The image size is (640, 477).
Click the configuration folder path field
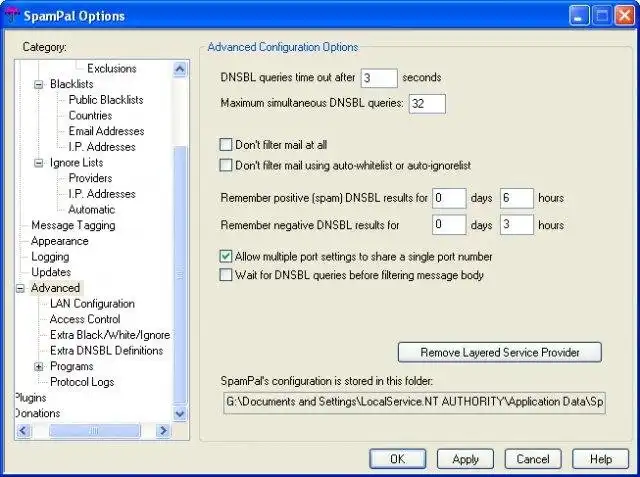point(414,402)
